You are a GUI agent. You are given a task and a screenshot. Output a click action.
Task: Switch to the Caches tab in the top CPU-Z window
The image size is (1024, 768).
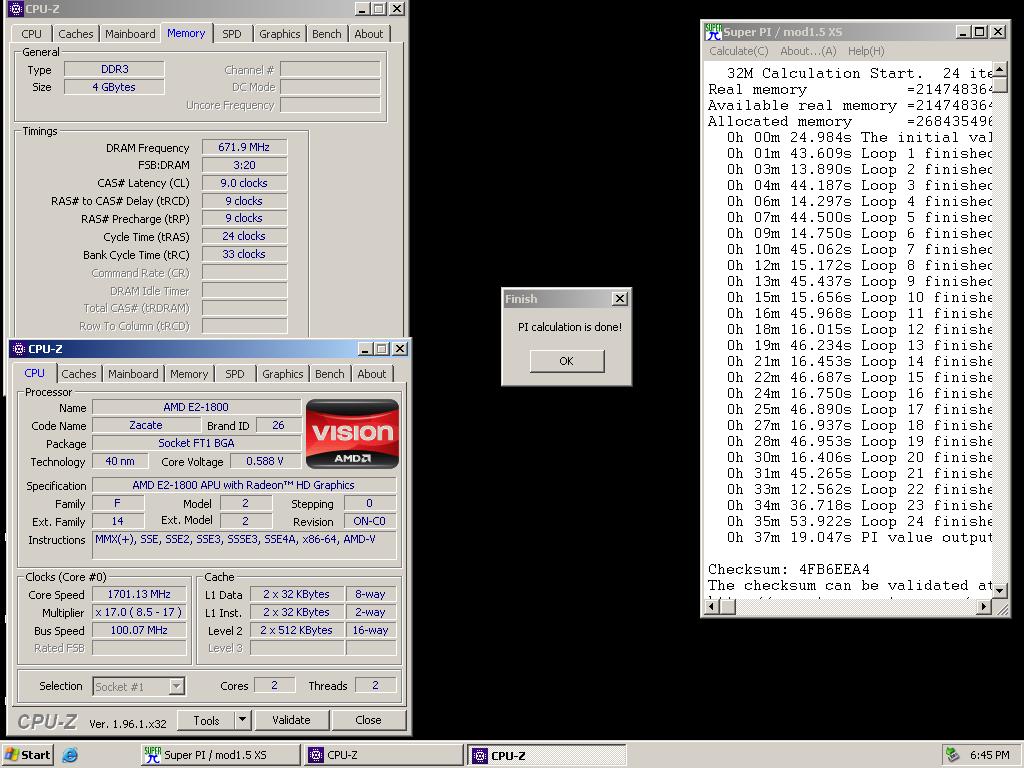(x=76, y=34)
